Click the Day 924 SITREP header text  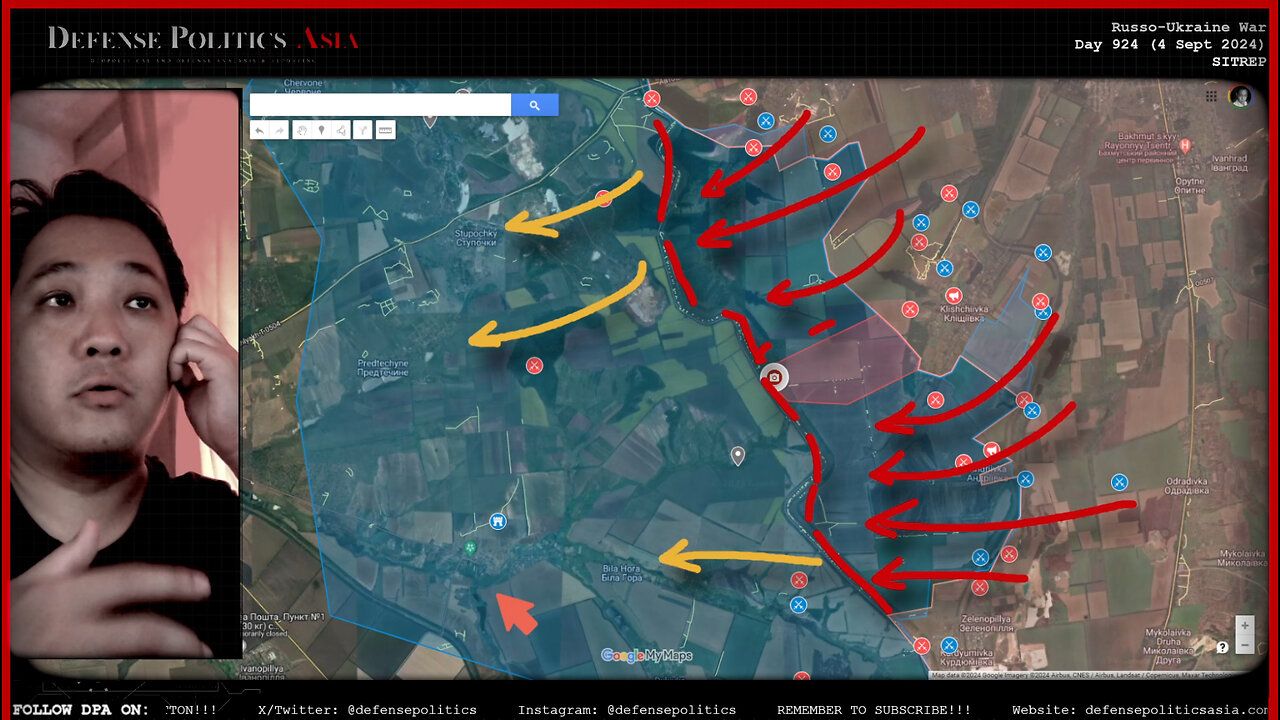tap(1169, 44)
